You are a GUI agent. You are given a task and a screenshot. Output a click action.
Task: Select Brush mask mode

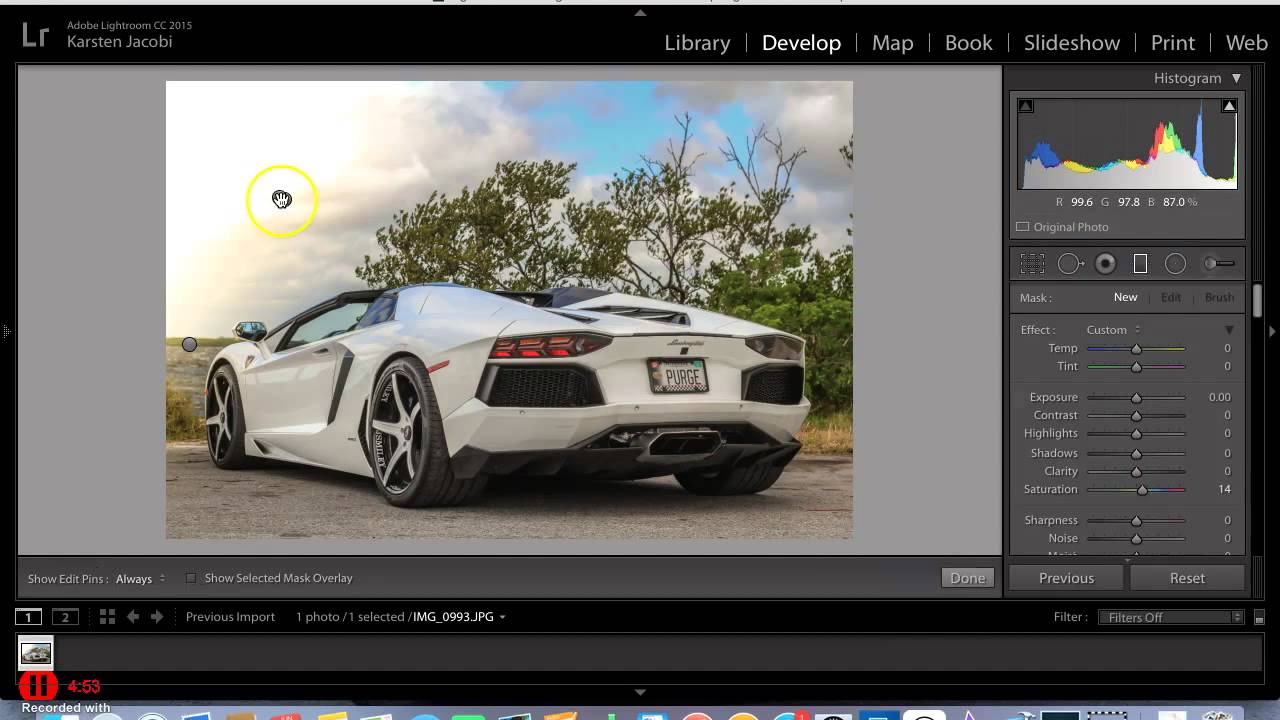tap(1219, 297)
